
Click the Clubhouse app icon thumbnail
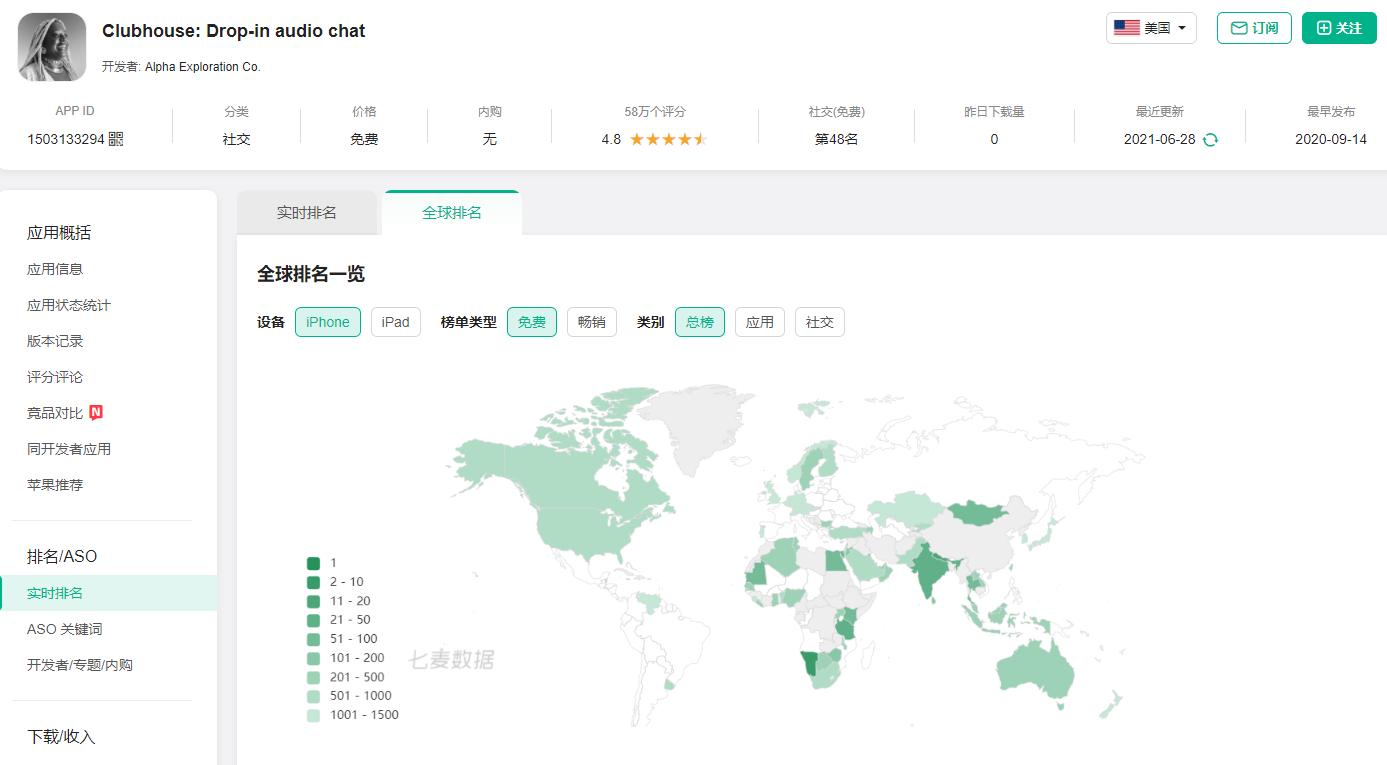52,47
